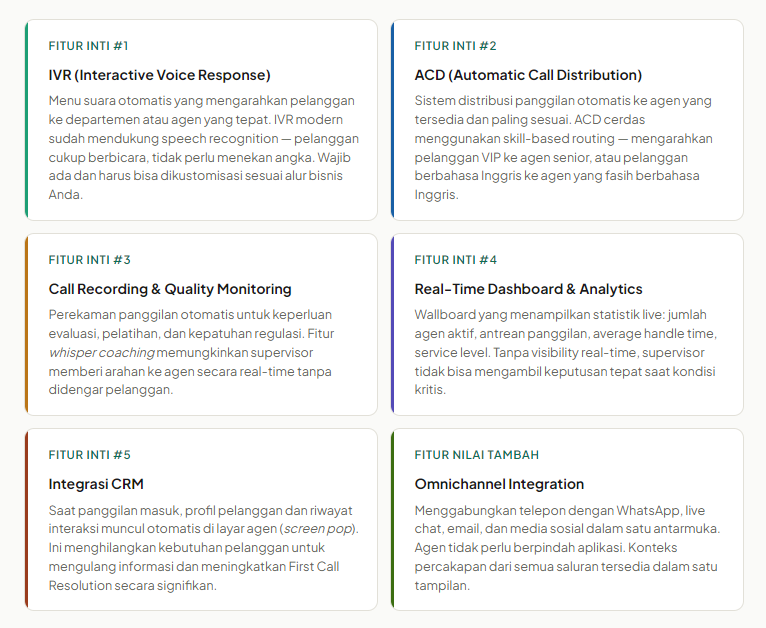766x628 pixels.
Task: Click the italic "whisper coaching" text
Action: coord(101,352)
